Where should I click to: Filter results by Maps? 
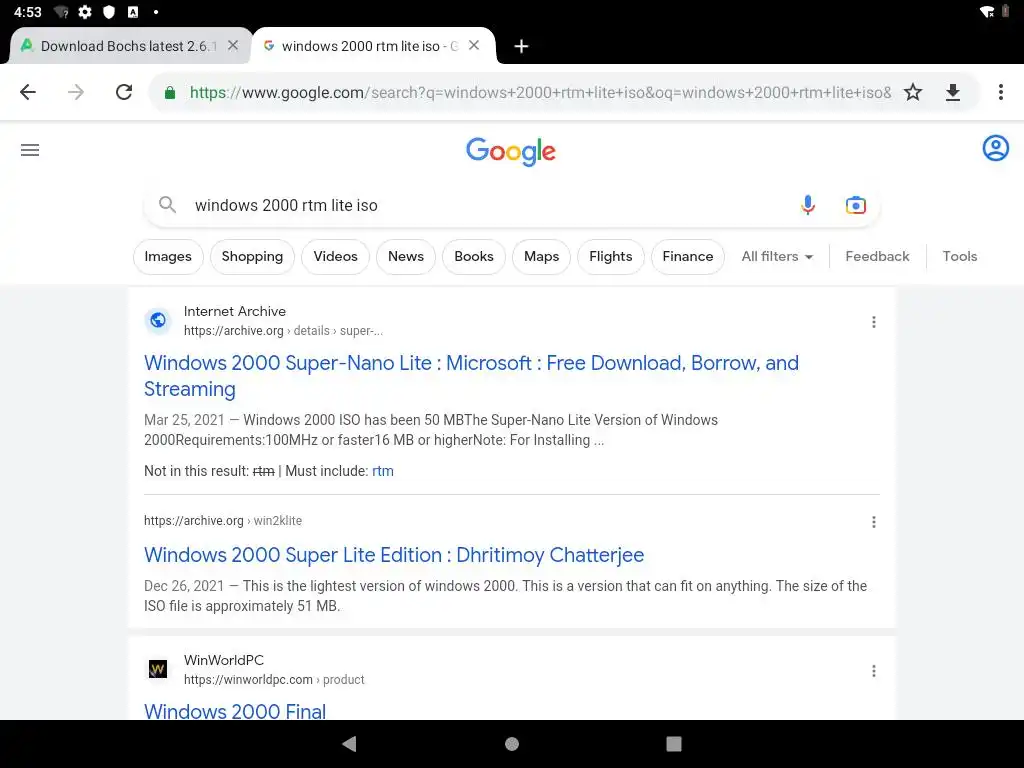541,257
